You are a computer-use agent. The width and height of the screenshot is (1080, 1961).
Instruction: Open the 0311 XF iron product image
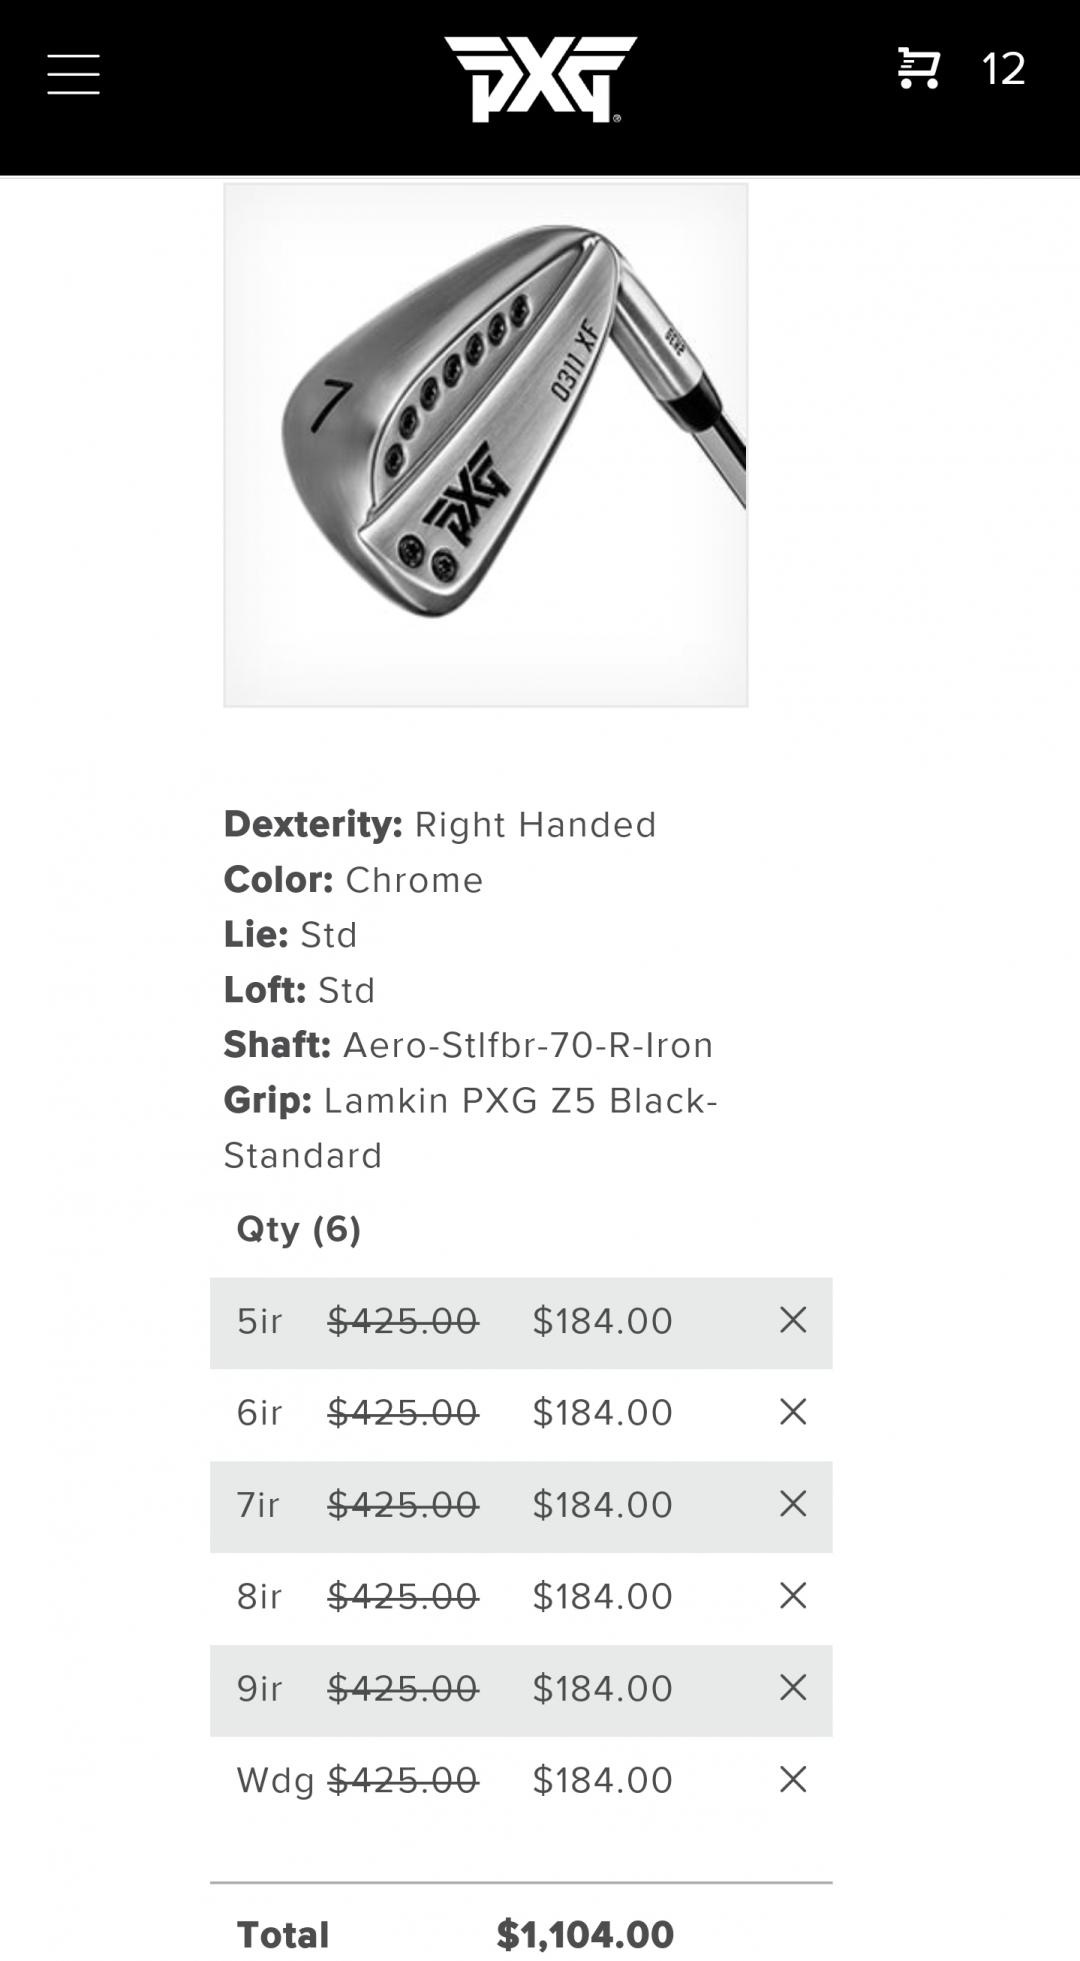(486, 445)
